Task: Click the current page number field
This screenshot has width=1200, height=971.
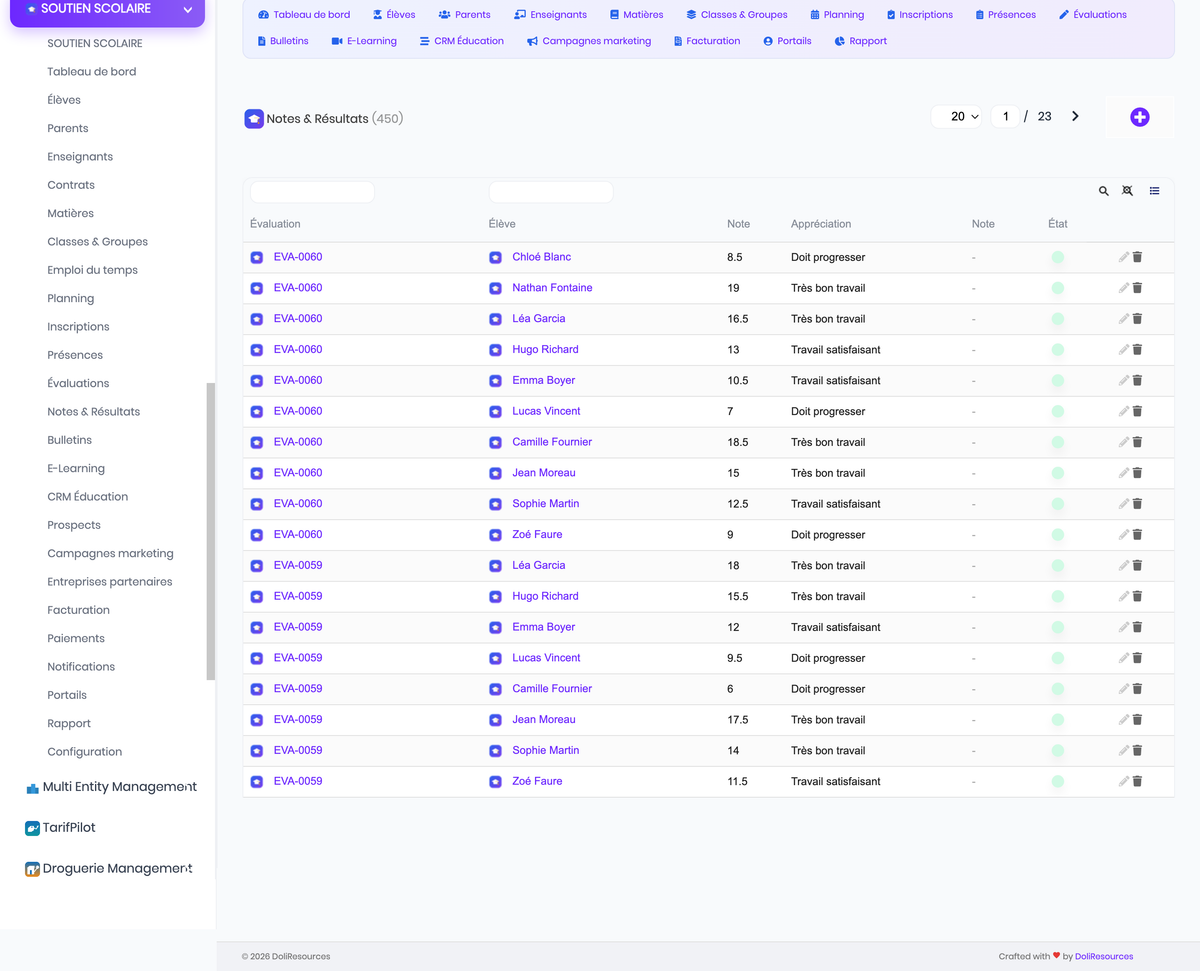Action: [1005, 117]
